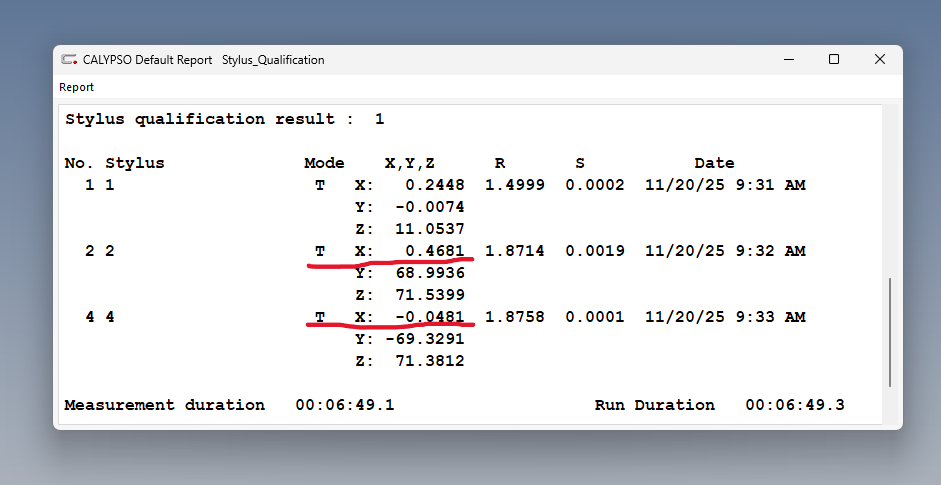Image resolution: width=941 pixels, height=485 pixels.
Task: Click the Y value 68.9936
Action: [430, 273]
